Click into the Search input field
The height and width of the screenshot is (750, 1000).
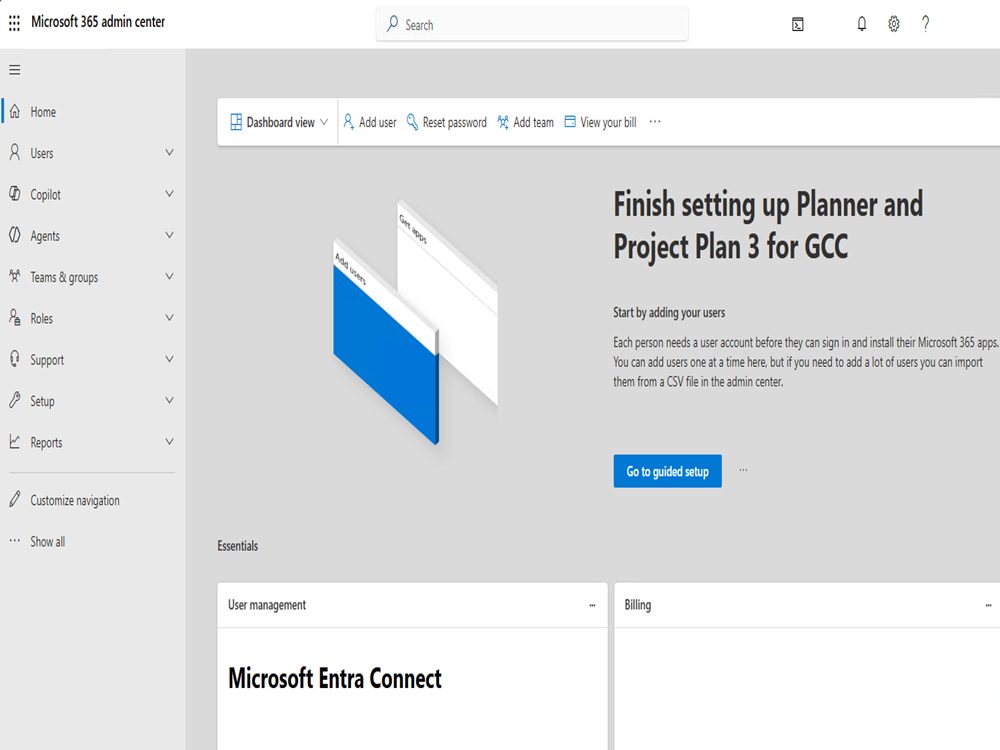coord(532,24)
